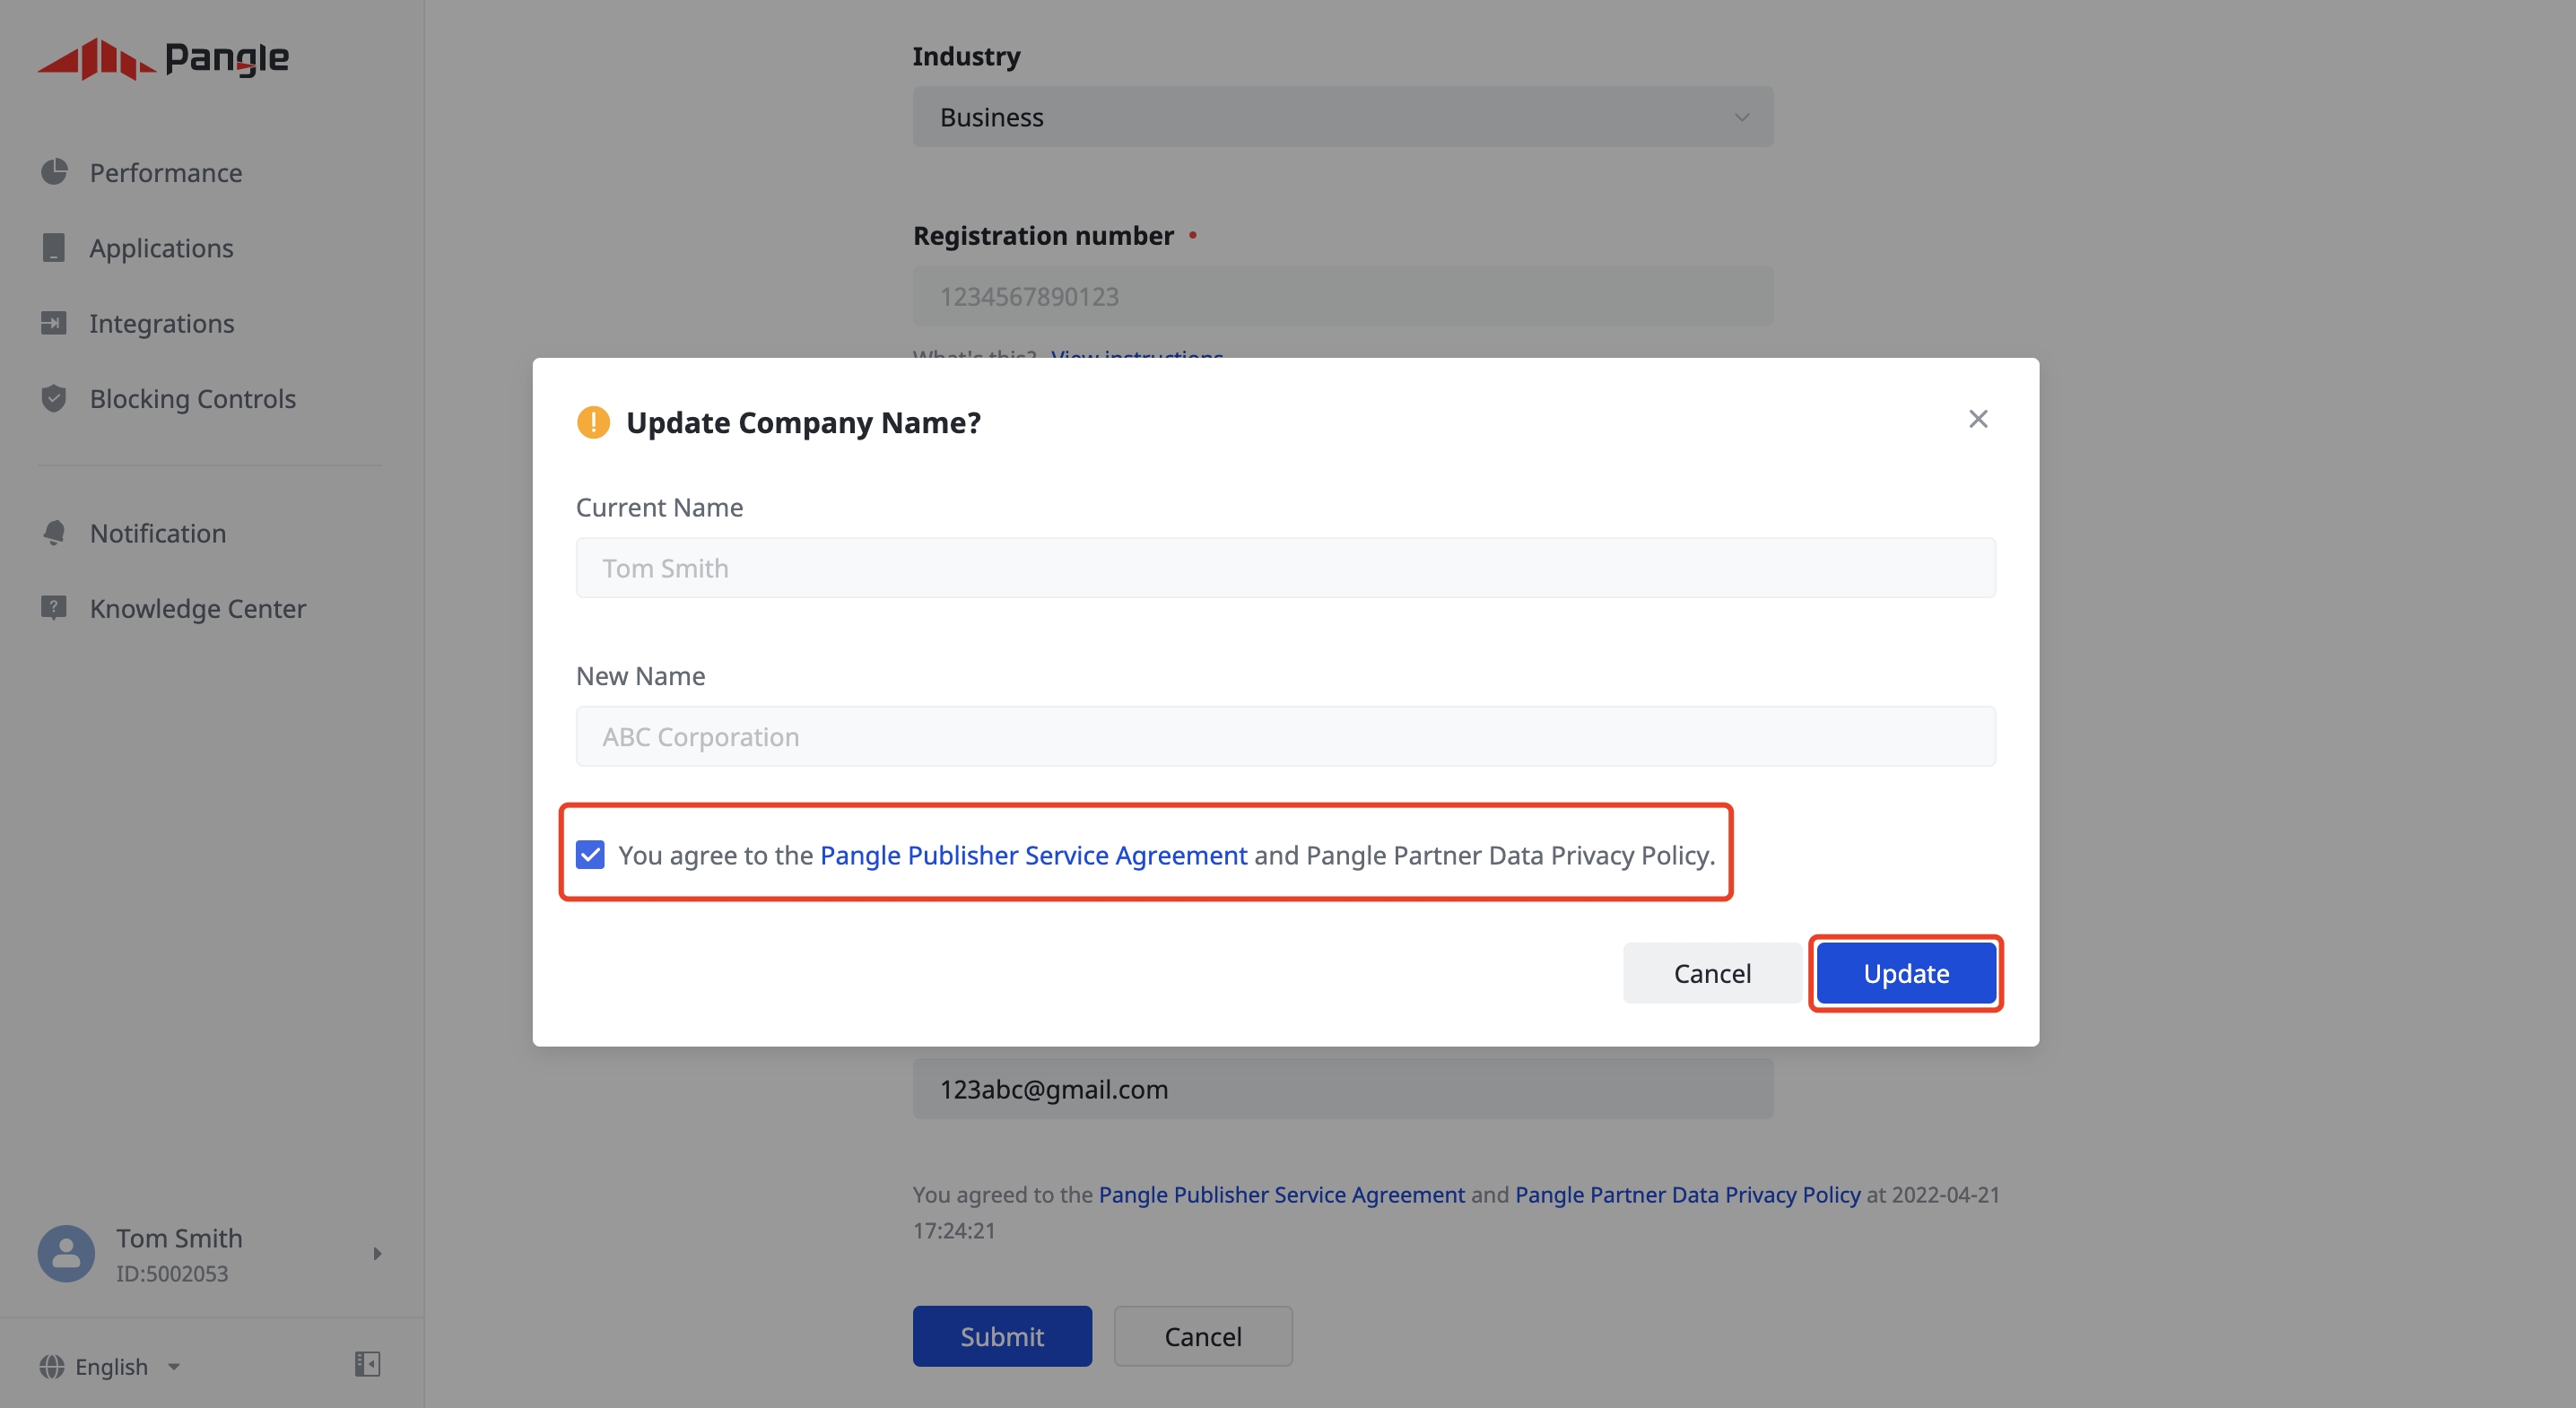This screenshot has height=1408, width=2576.
Task: Click the Integrations arrow icon
Action: [54, 323]
